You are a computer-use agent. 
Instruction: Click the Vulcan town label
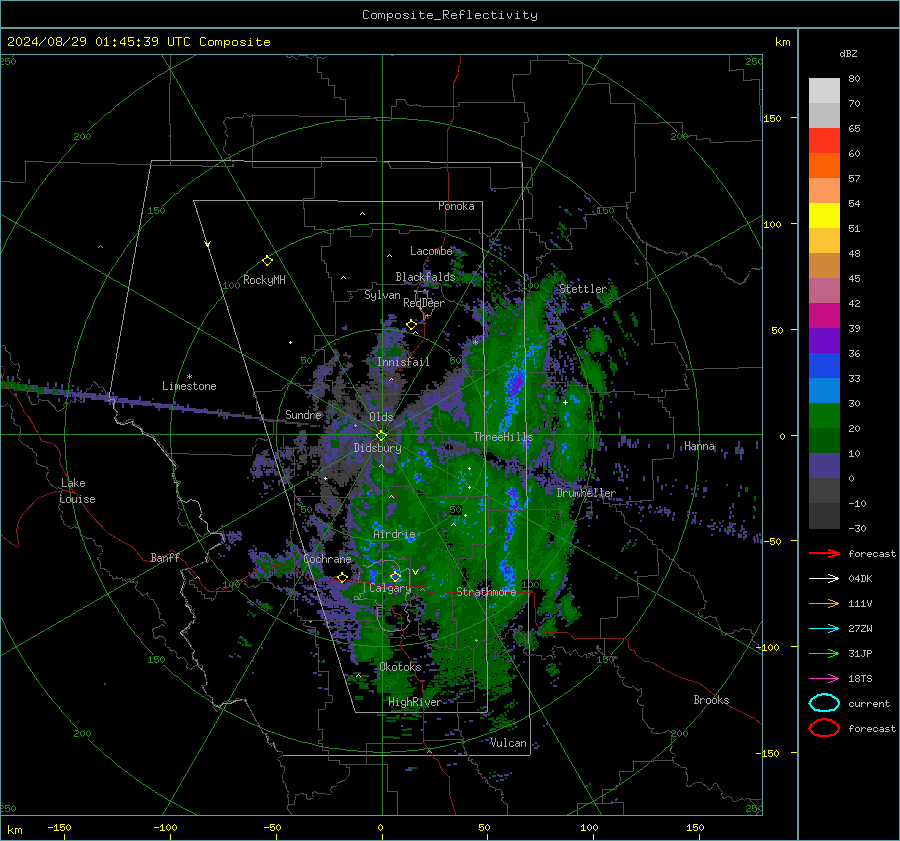coord(508,743)
